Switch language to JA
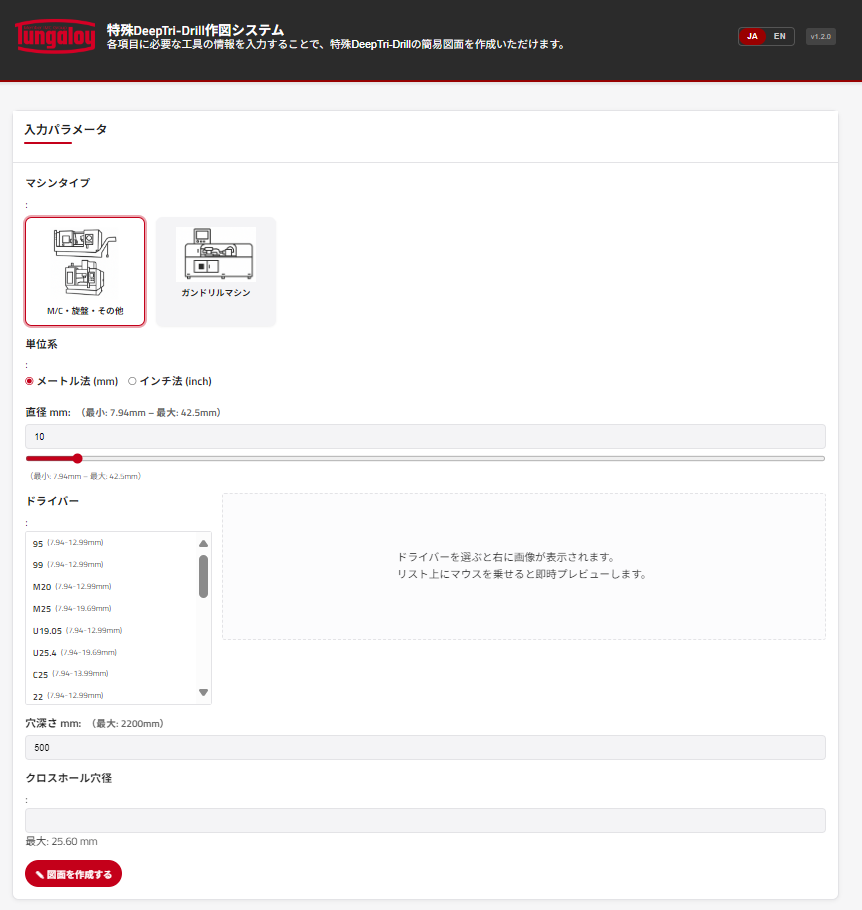862x910 pixels. pyautogui.click(x=752, y=36)
